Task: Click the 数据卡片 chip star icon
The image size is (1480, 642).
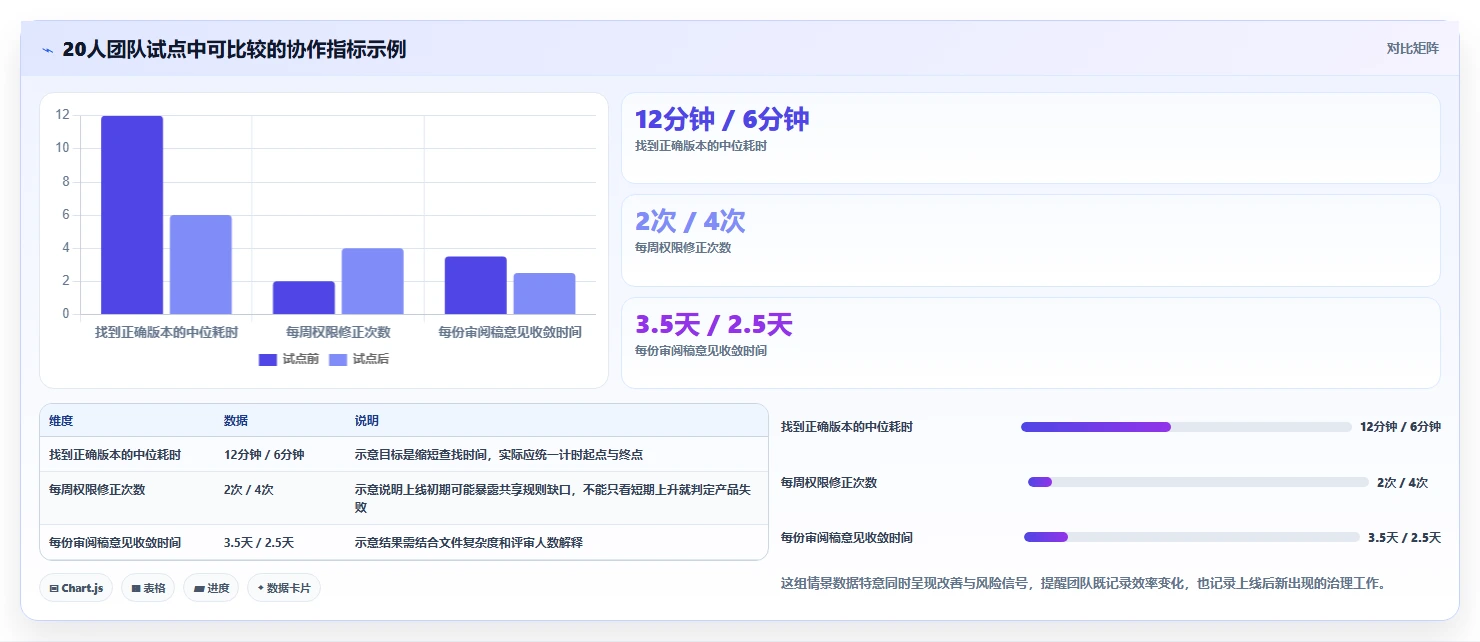Action: [x=260, y=588]
